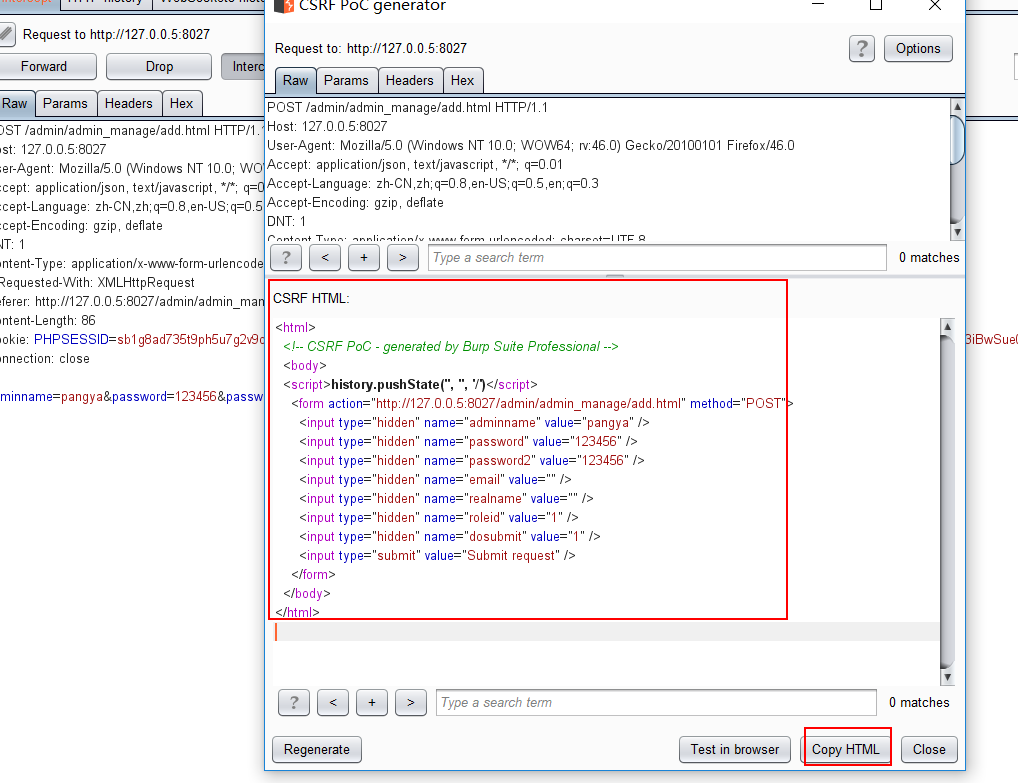The width and height of the screenshot is (1018, 783).
Task: Click the plus button in the CSRF HTML search bar
Action: 372,702
